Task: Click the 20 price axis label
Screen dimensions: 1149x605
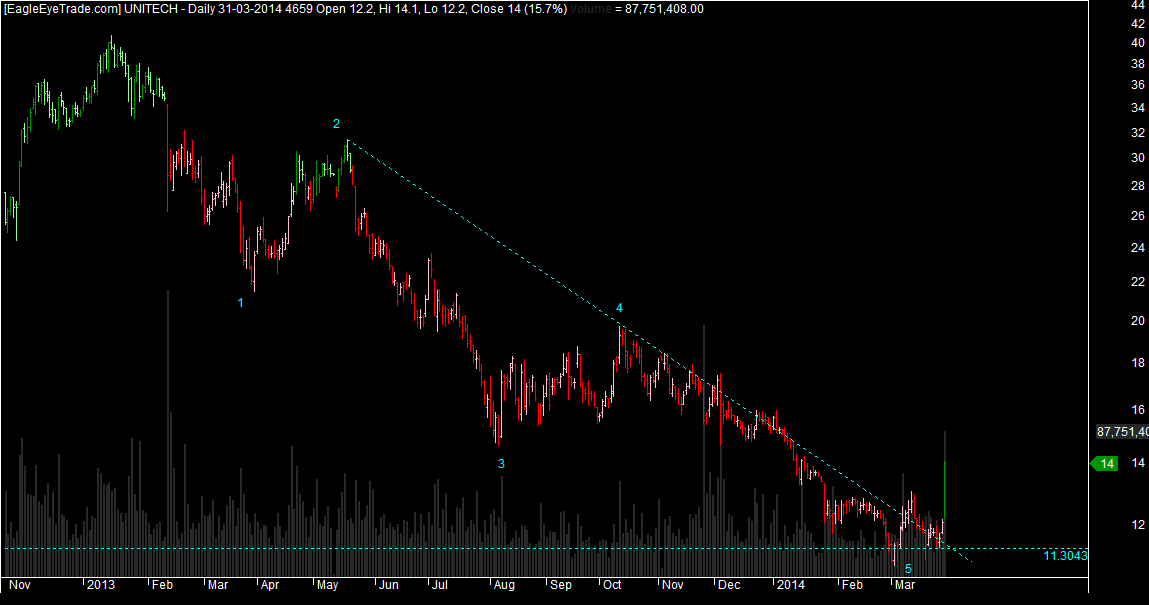Action: pos(1138,321)
